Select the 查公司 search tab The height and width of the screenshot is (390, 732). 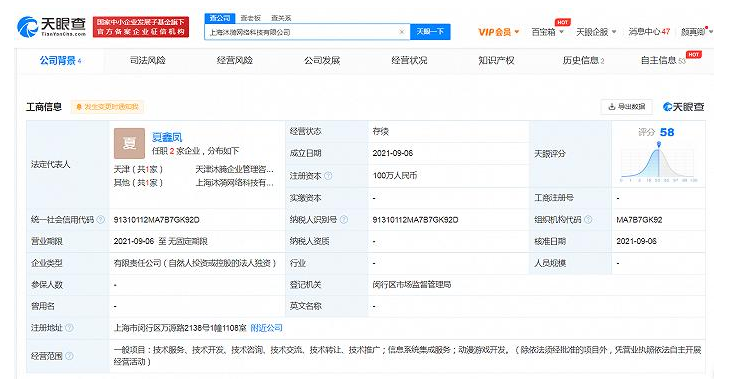click(x=219, y=18)
